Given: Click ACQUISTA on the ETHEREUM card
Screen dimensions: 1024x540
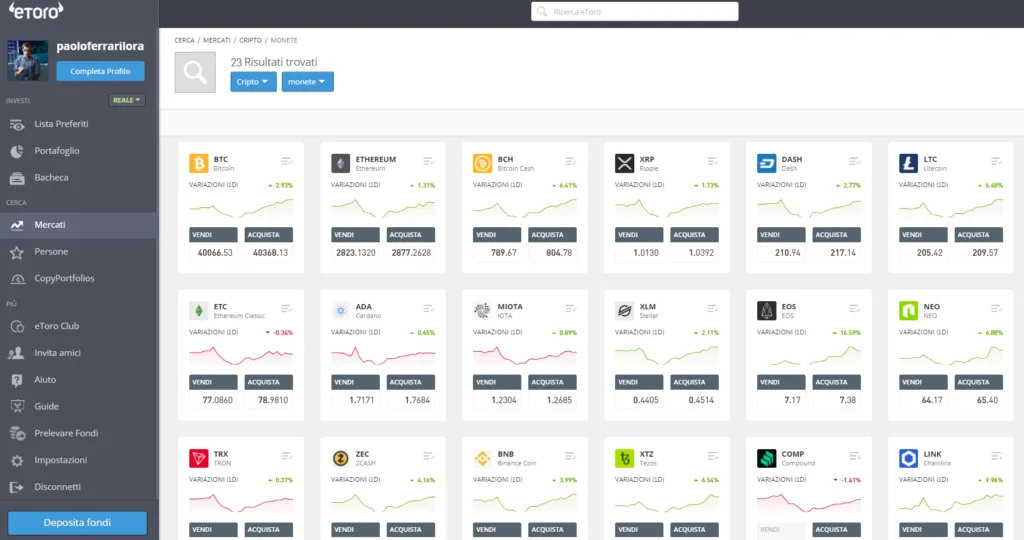Looking at the screenshot, I should (x=411, y=234).
